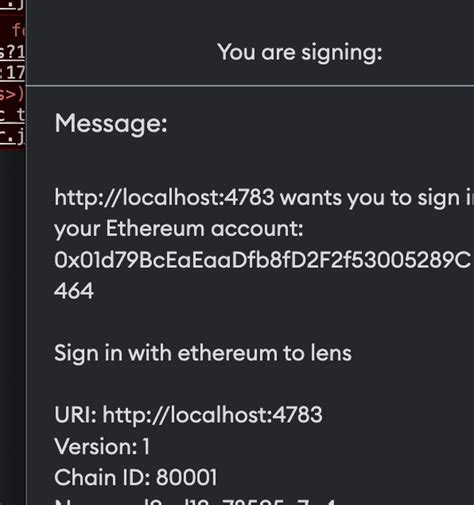Click "Sign in with ethereum to lens" statement
Viewport: 474px width, 505px height.
[203, 353]
